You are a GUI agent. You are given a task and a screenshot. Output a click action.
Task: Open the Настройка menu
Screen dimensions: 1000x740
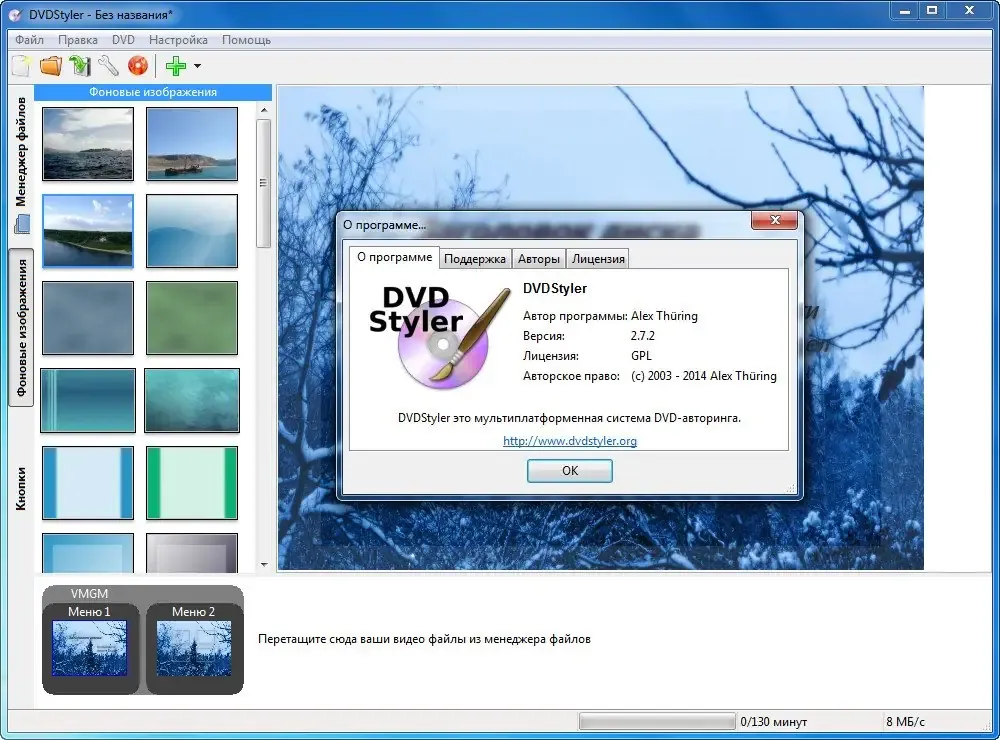point(178,40)
